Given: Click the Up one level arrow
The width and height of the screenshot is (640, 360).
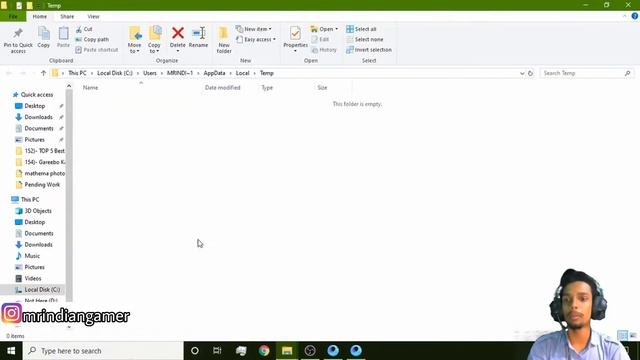Looking at the screenshot, I should click(x=43, y=73).
